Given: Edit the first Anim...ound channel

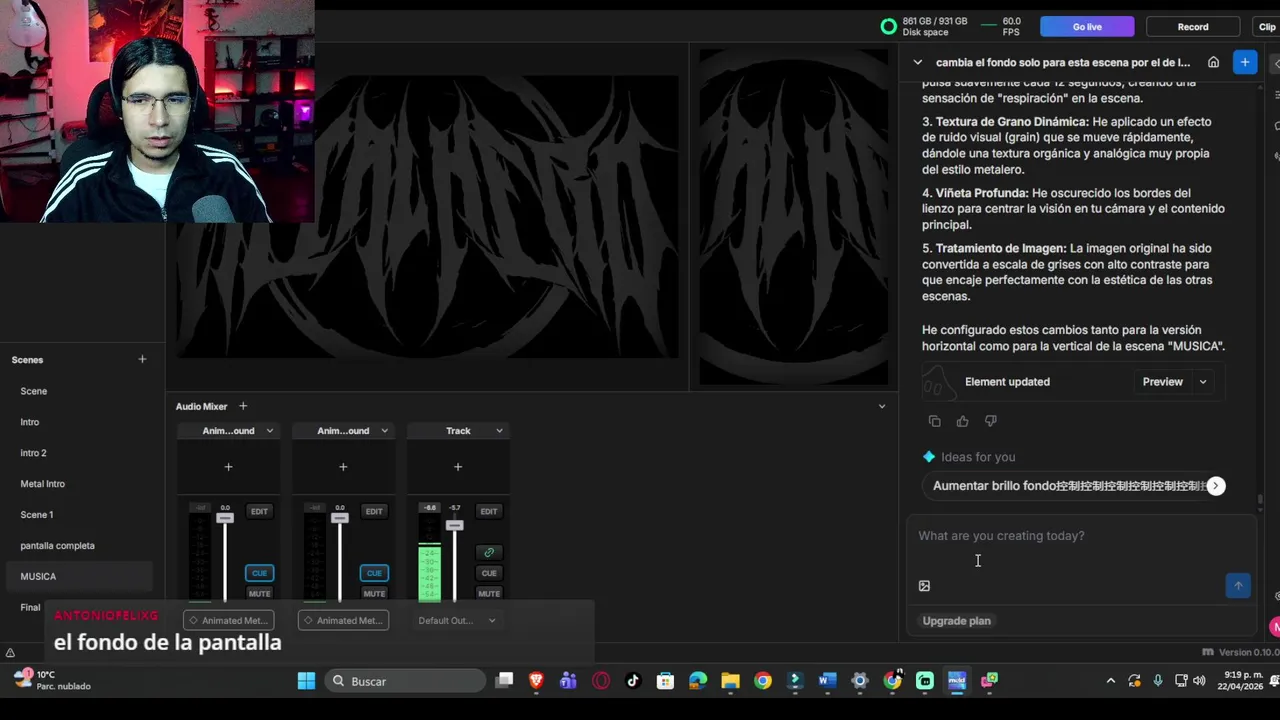Looking at the screenshot, I should coord(259,511).
